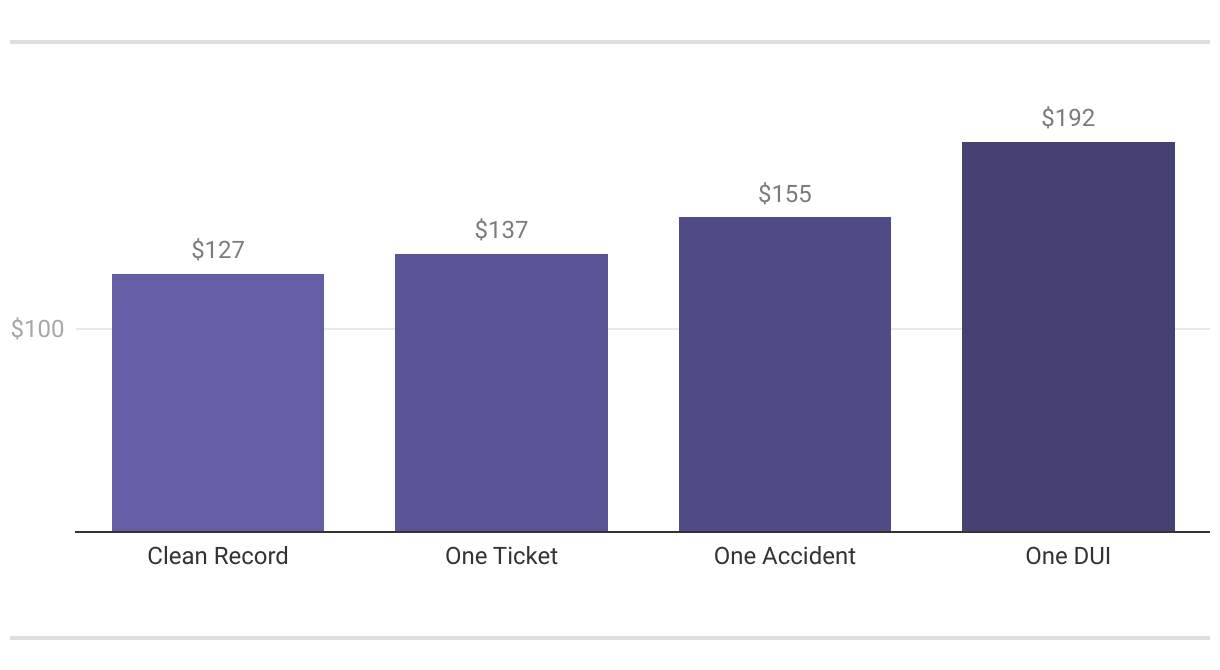Click the bottom horizontal divider line
The image size is (1220, 670).
(x=610, y=637)
